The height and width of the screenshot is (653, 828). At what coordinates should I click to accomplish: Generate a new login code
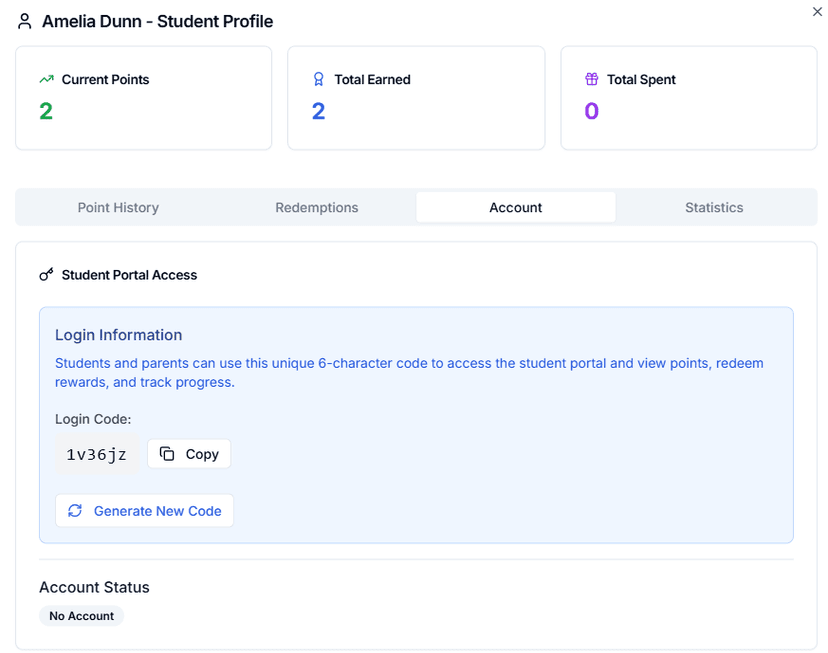click(144, 510)
